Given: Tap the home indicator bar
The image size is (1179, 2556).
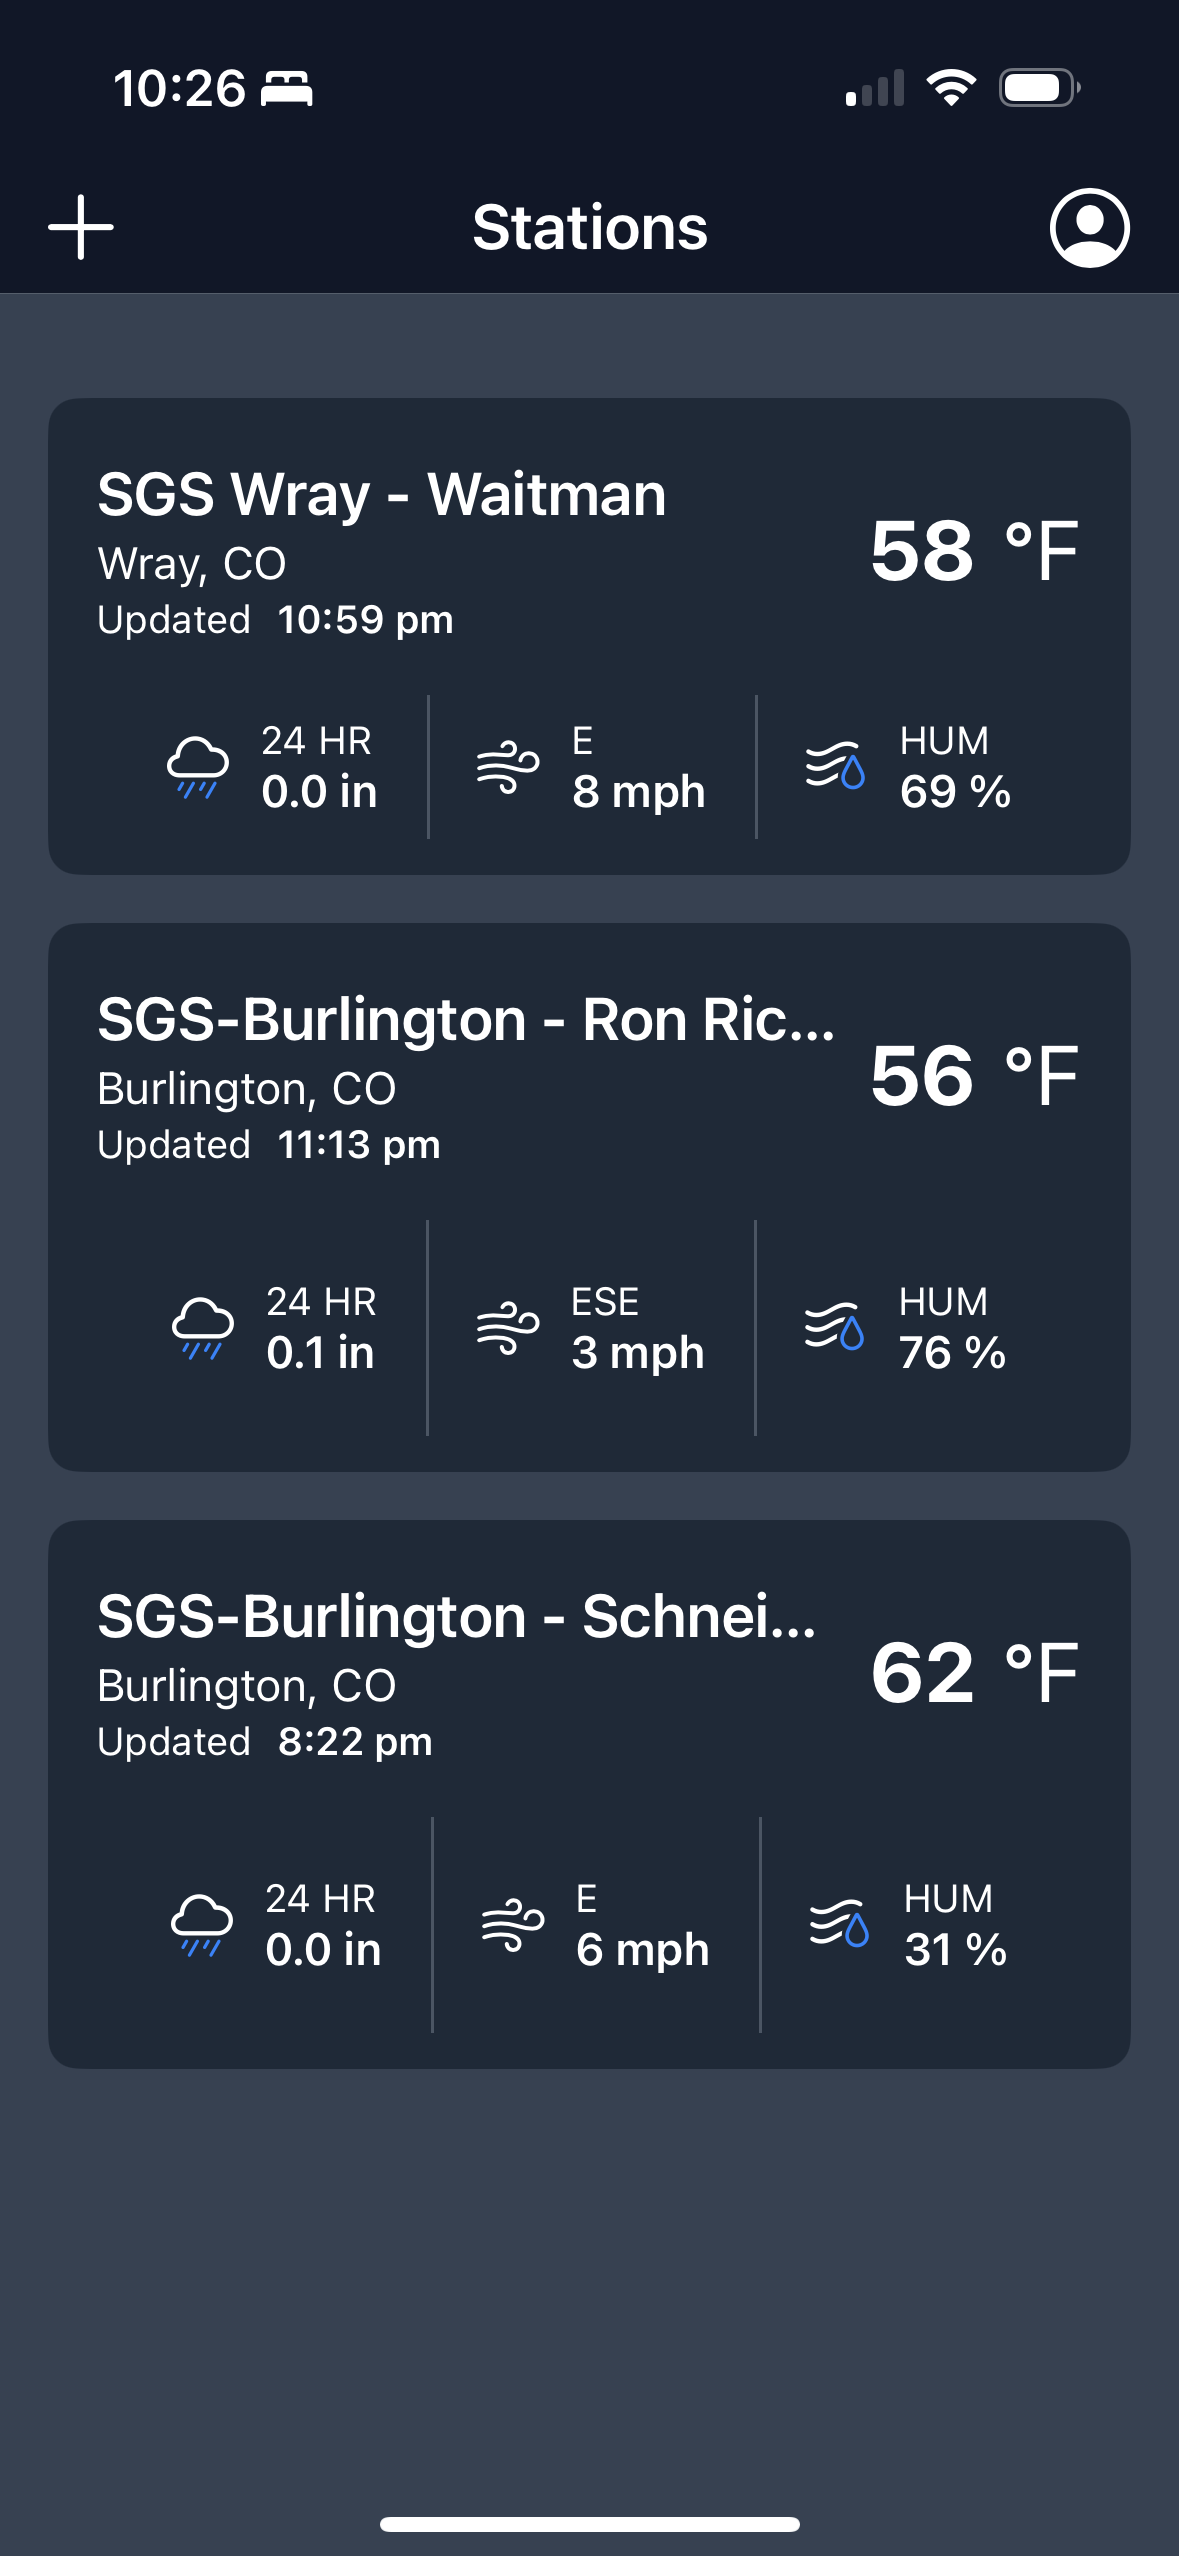Looking at the screenshot, I should coord(590,2524).
